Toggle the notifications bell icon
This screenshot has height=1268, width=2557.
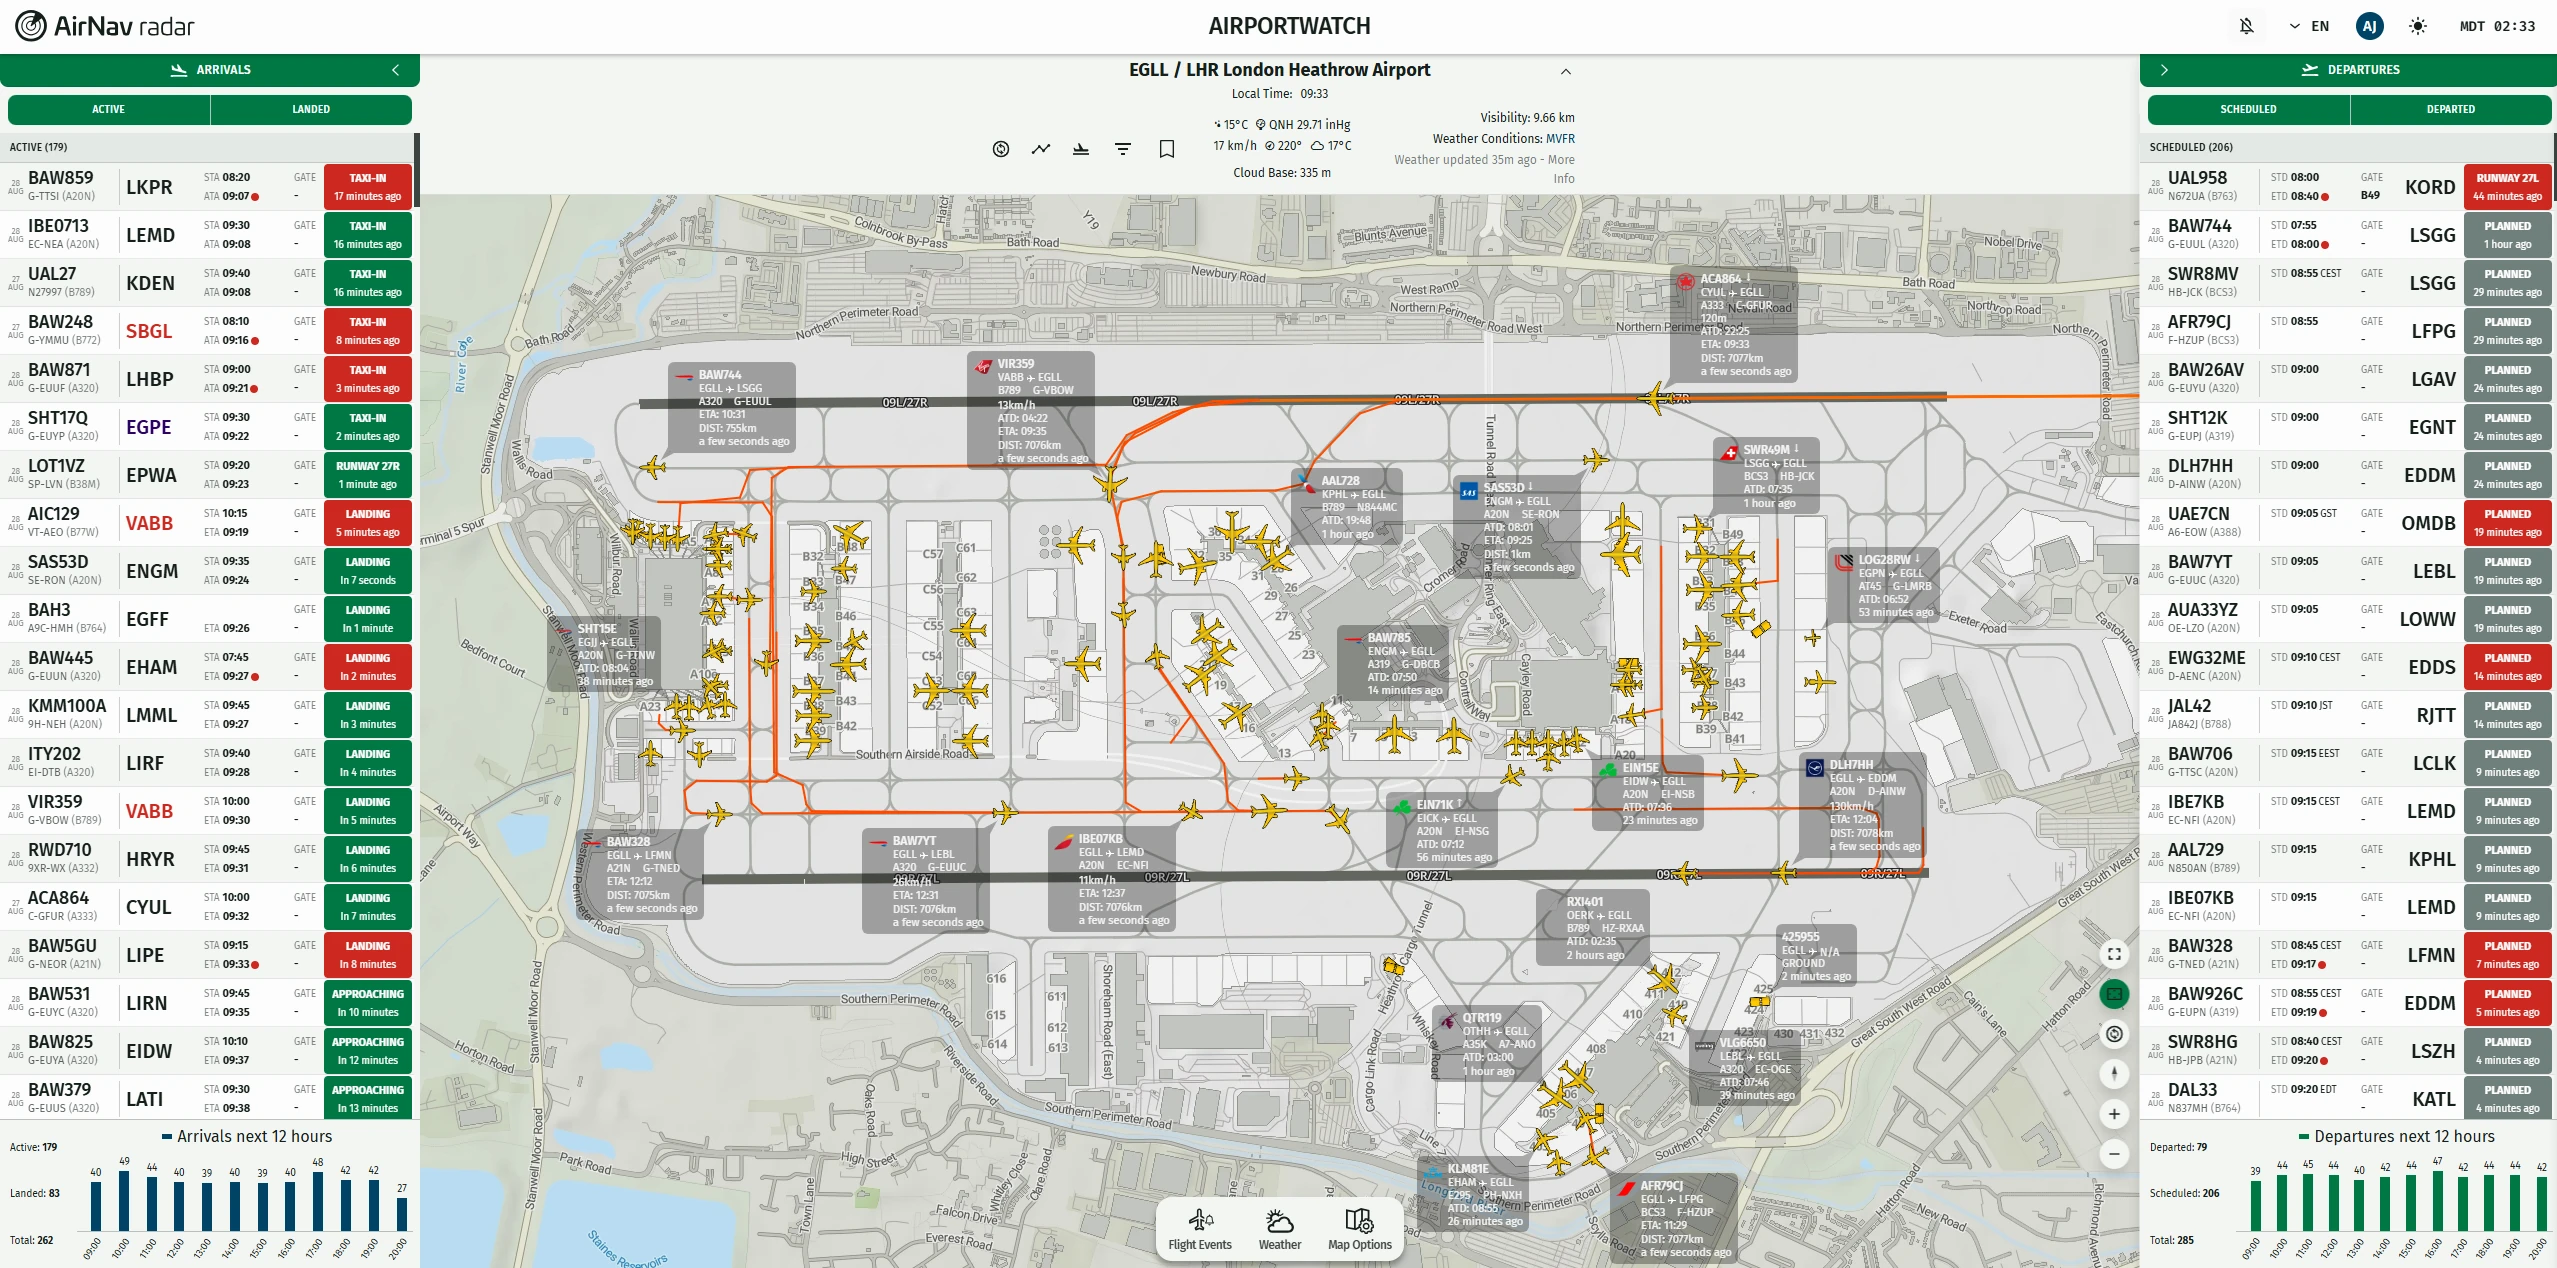pos(2246,26)
